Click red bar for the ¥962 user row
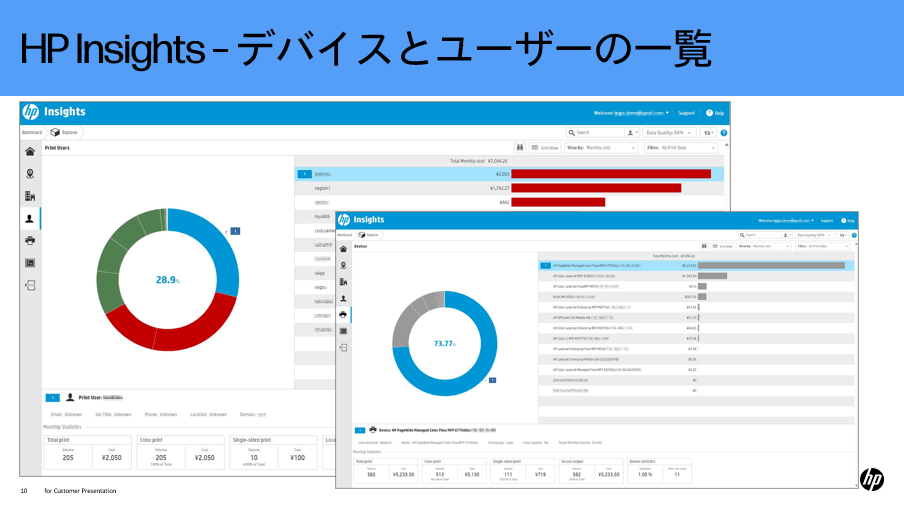The image size is (904, 507). click(558, 202)
